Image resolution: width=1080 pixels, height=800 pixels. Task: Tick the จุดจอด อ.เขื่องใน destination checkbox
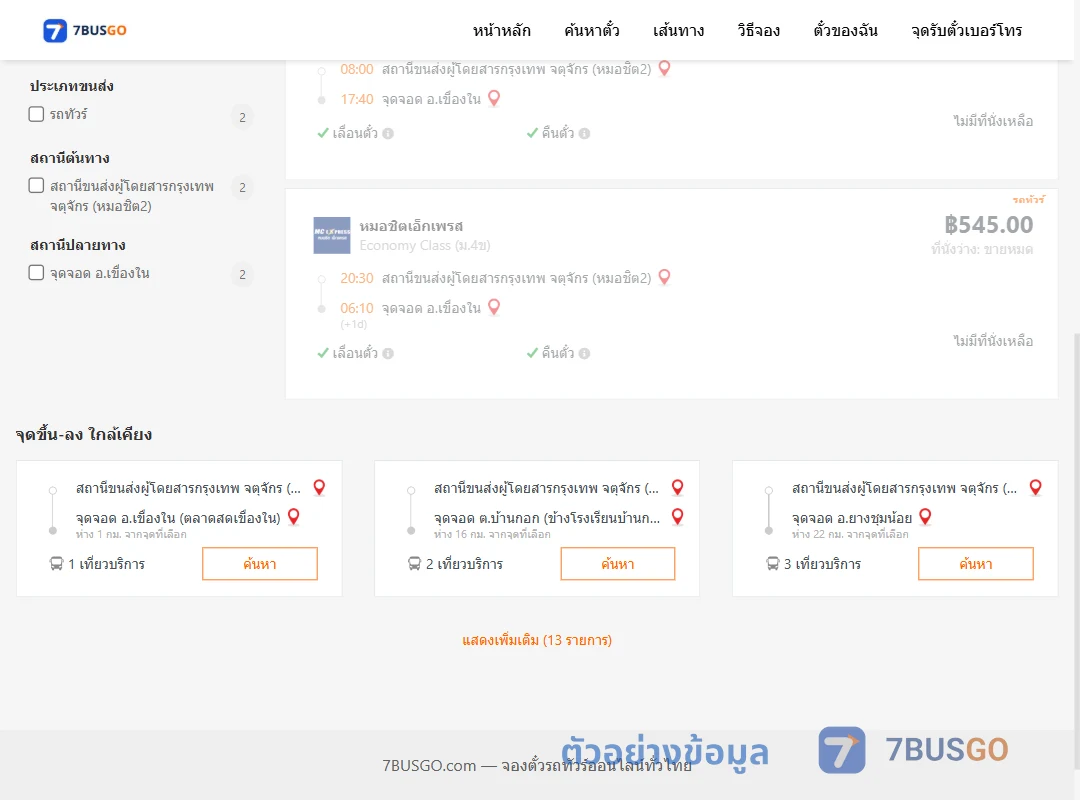37,272
